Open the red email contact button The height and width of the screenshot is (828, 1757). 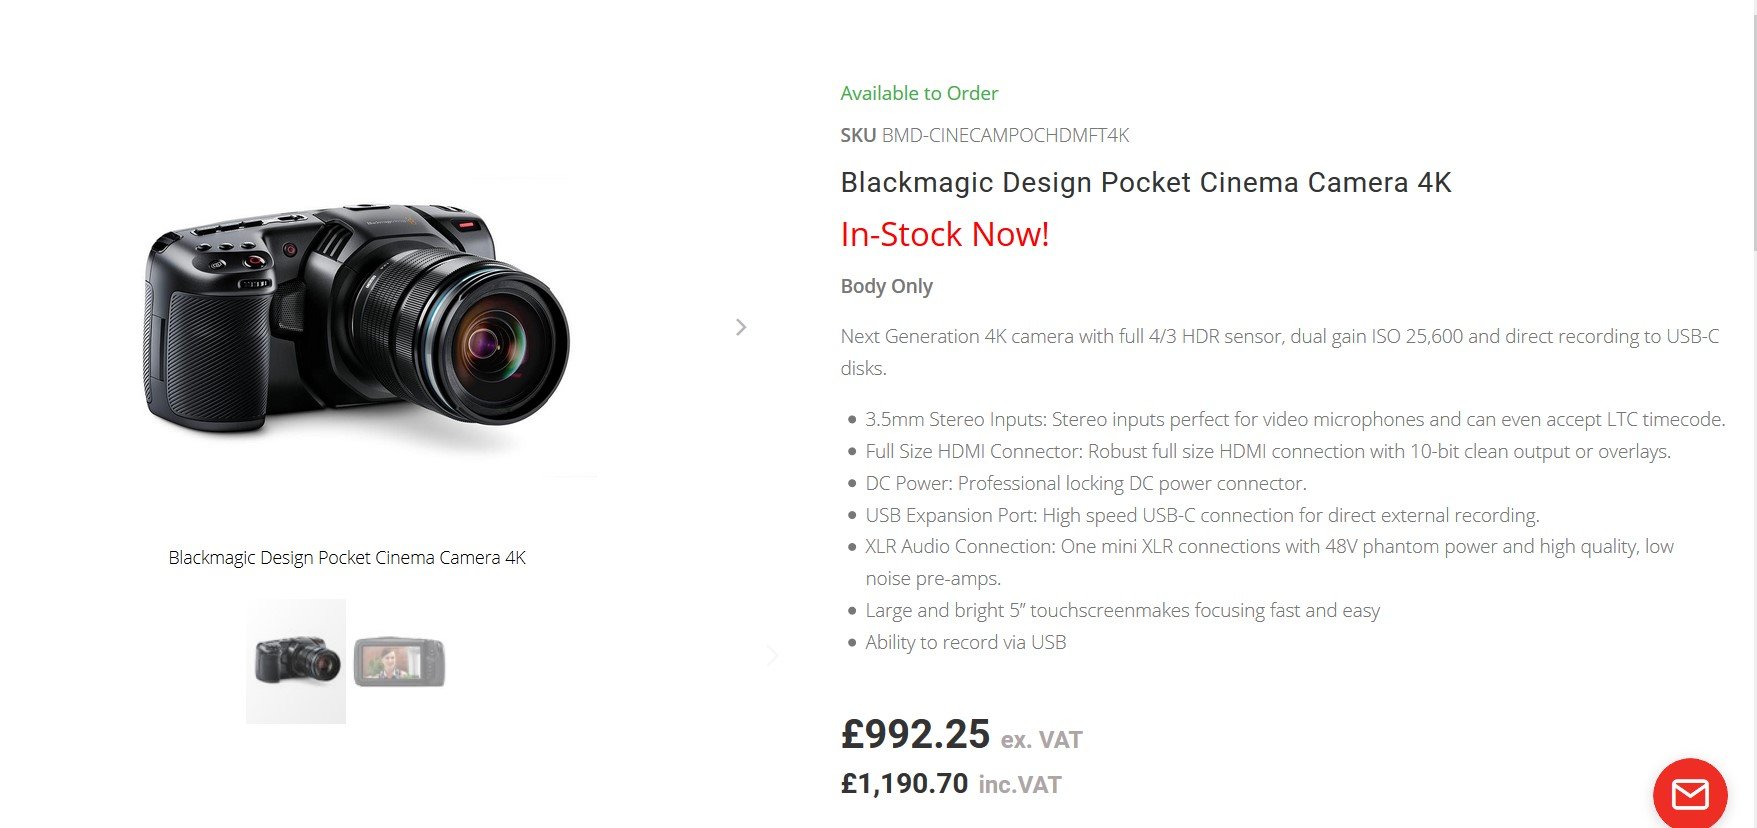[1690, 794]
